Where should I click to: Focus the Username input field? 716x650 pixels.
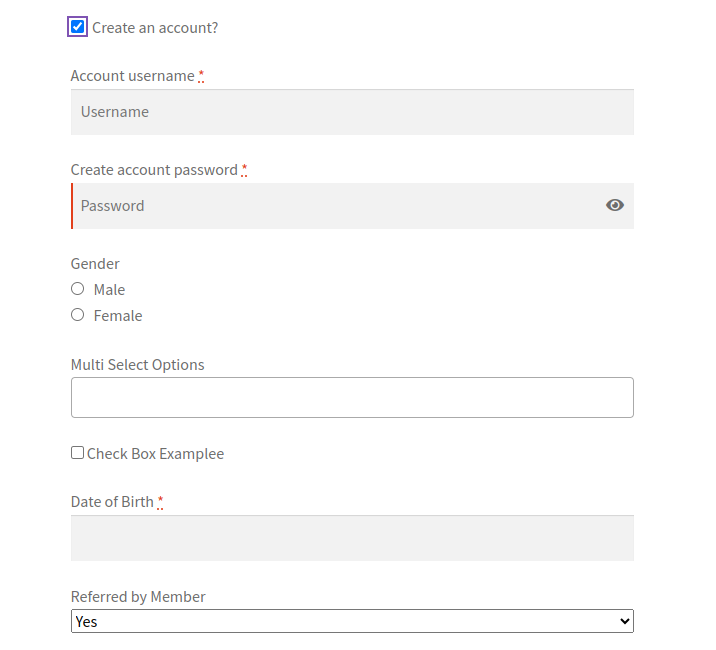tap(352, 112)
